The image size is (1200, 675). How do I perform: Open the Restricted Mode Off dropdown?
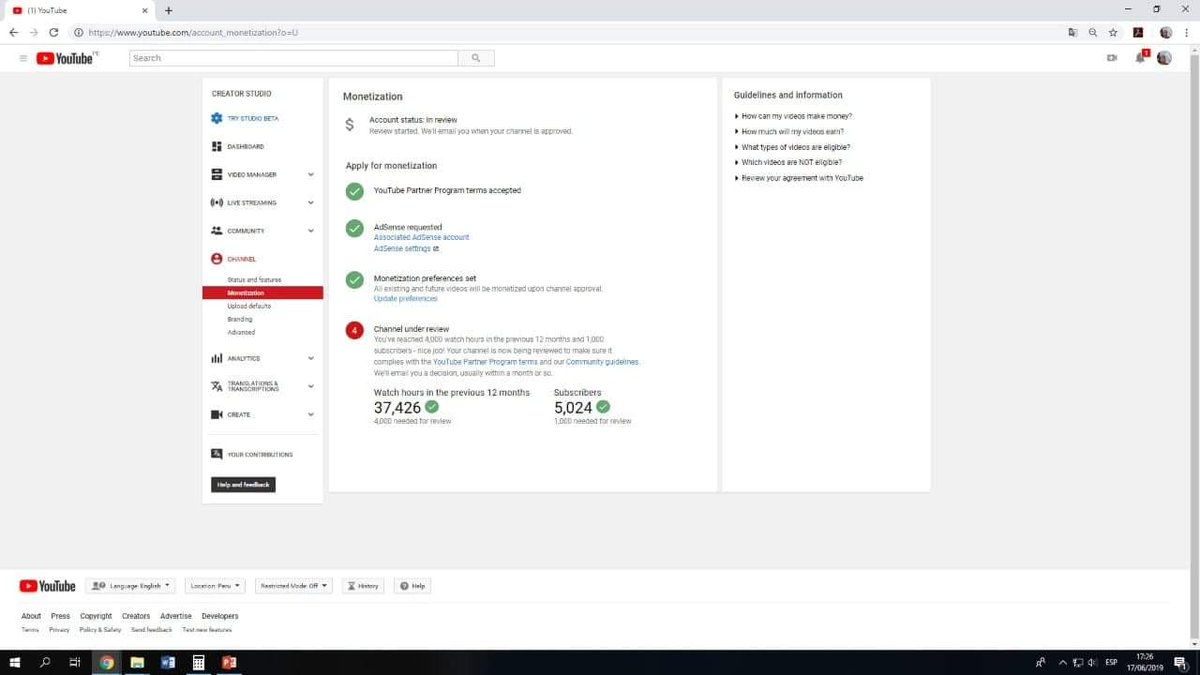coord(292,586)
